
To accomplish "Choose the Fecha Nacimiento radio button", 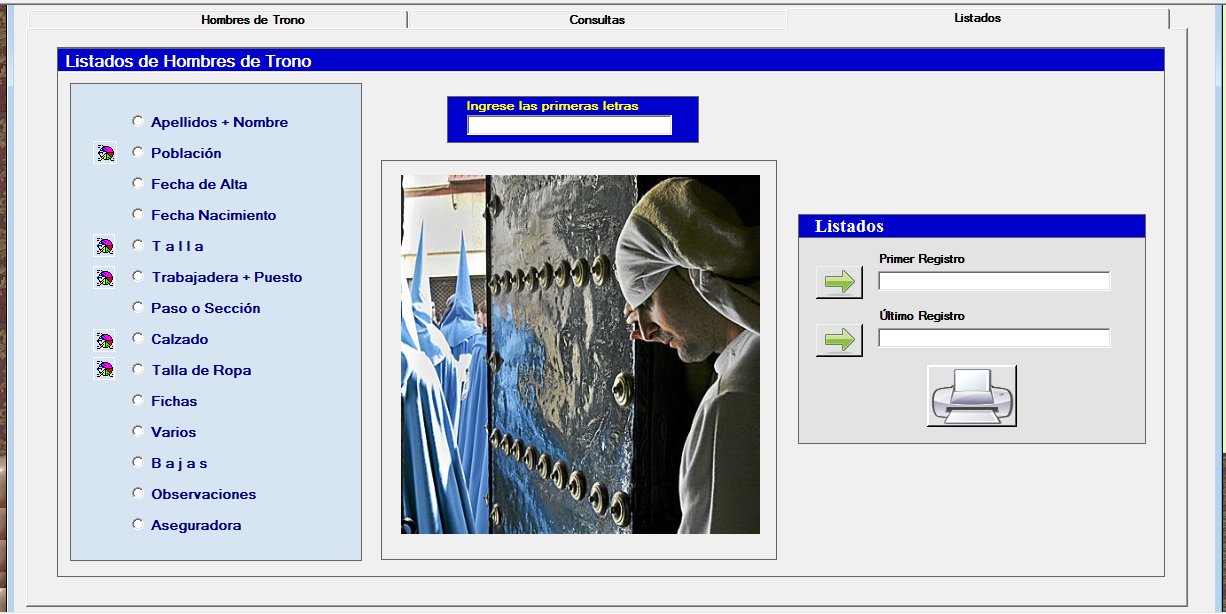I will click(138, 214).
